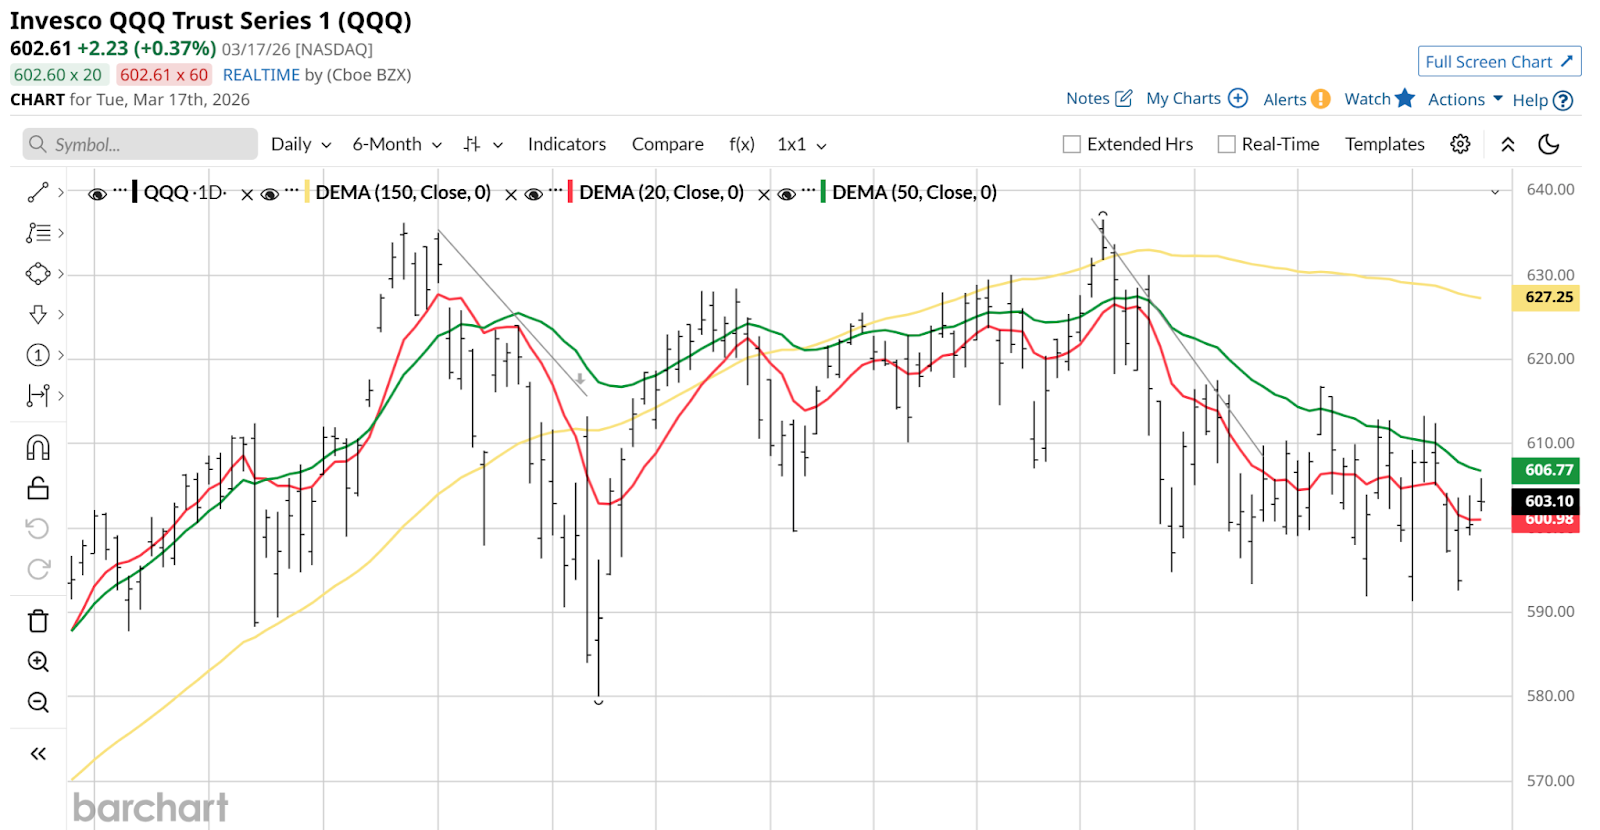Screen dimensions: 1600x830
Task: Open the My Charts link
Action: click(x=1183, y=98)
